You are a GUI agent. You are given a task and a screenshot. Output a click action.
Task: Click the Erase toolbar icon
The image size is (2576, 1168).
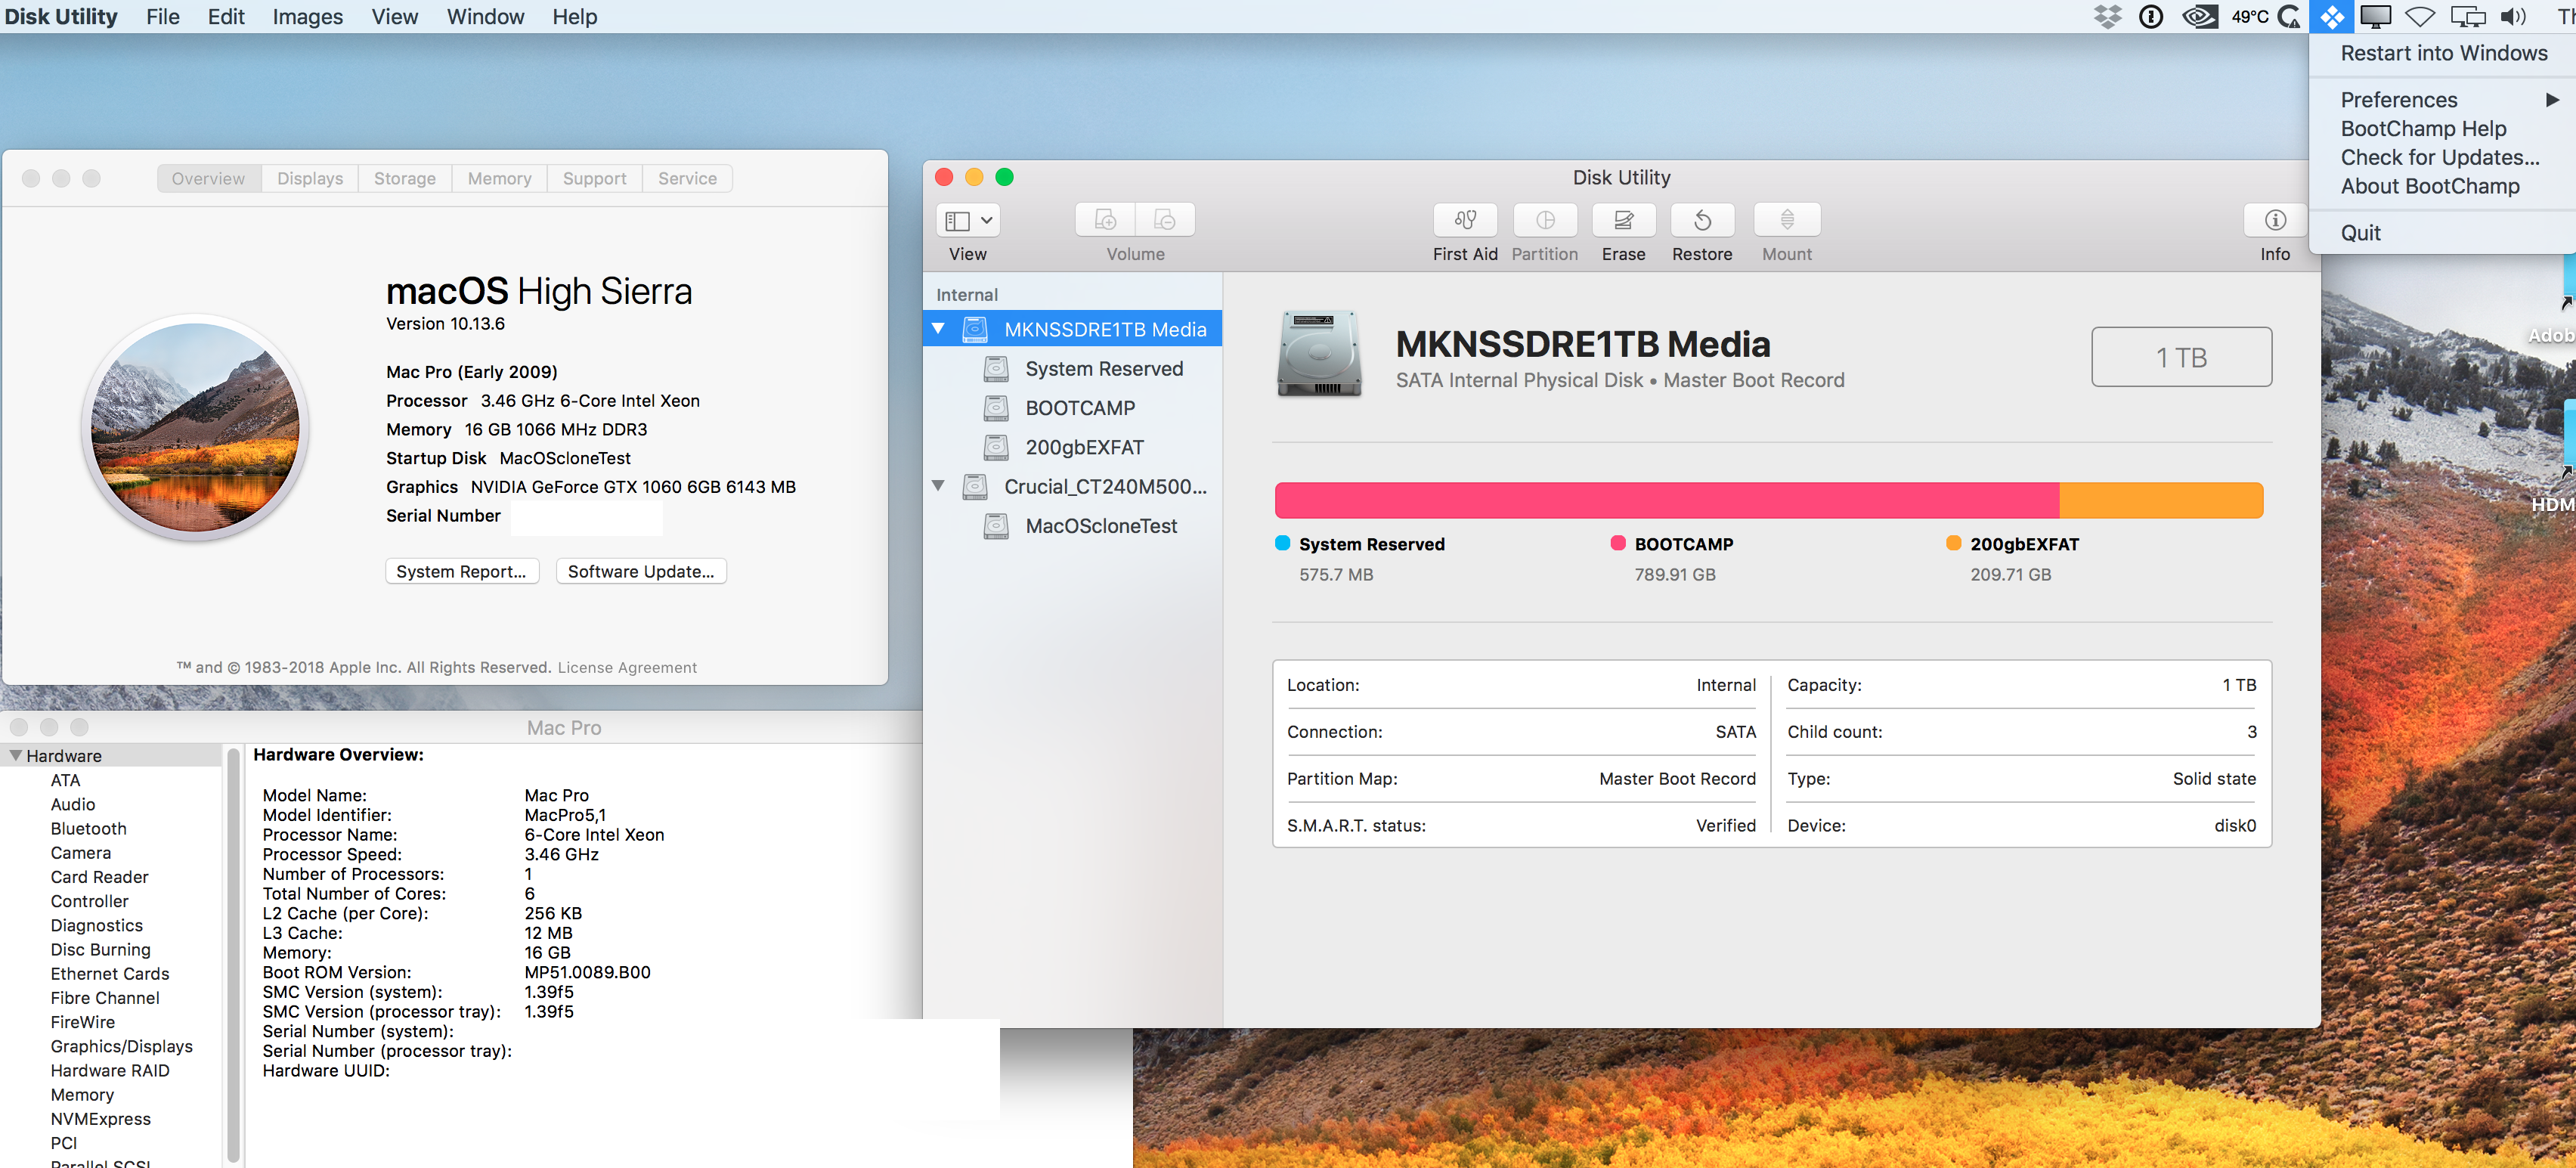1623,220
